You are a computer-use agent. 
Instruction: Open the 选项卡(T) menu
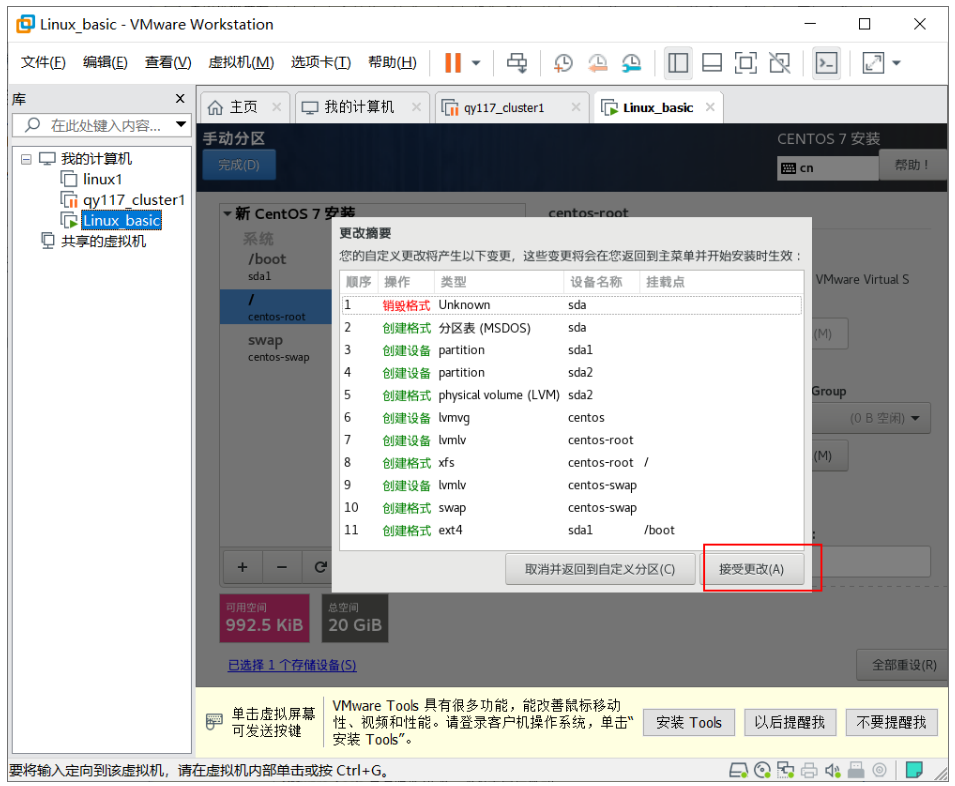pyautogui.click(x=320, y=62)
